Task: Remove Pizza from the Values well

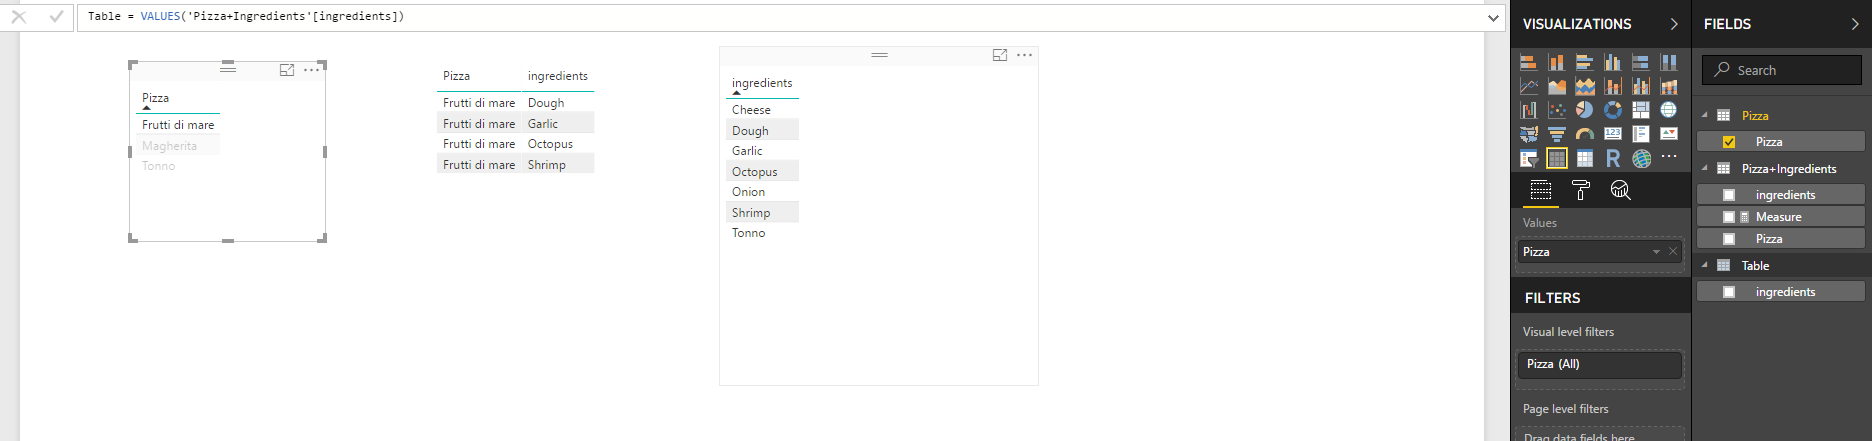Action: point(1673,252)
